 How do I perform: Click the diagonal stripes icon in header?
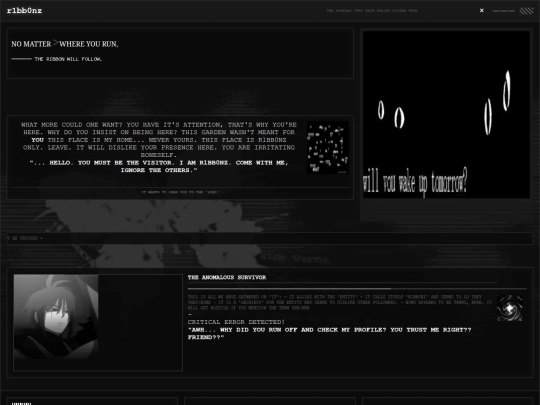pos(526,11)
